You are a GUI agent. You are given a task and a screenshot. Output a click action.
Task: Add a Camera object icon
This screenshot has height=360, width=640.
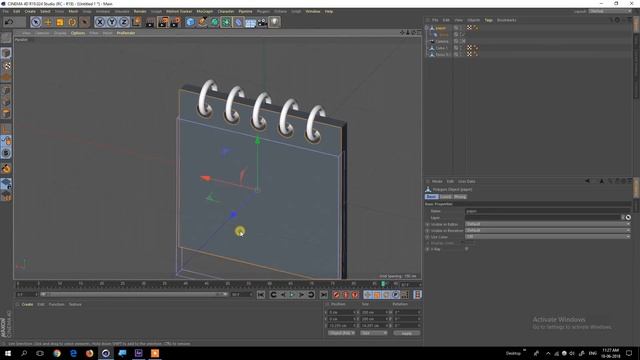point(262,22)
